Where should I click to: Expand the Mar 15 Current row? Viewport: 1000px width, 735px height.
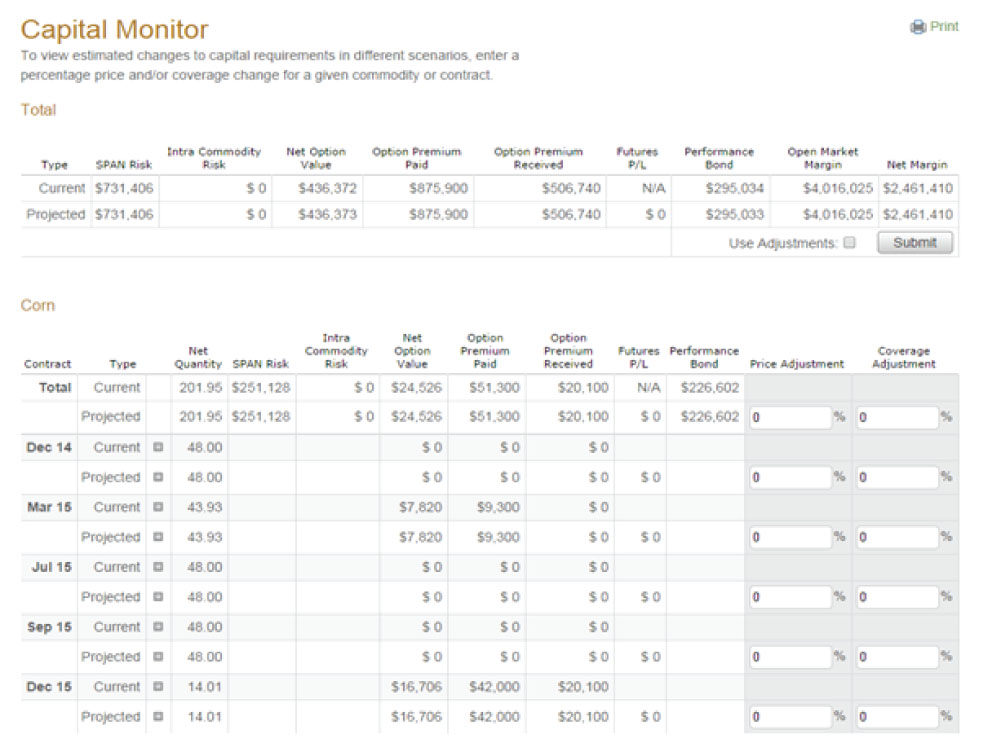click(x=158, y=507)
